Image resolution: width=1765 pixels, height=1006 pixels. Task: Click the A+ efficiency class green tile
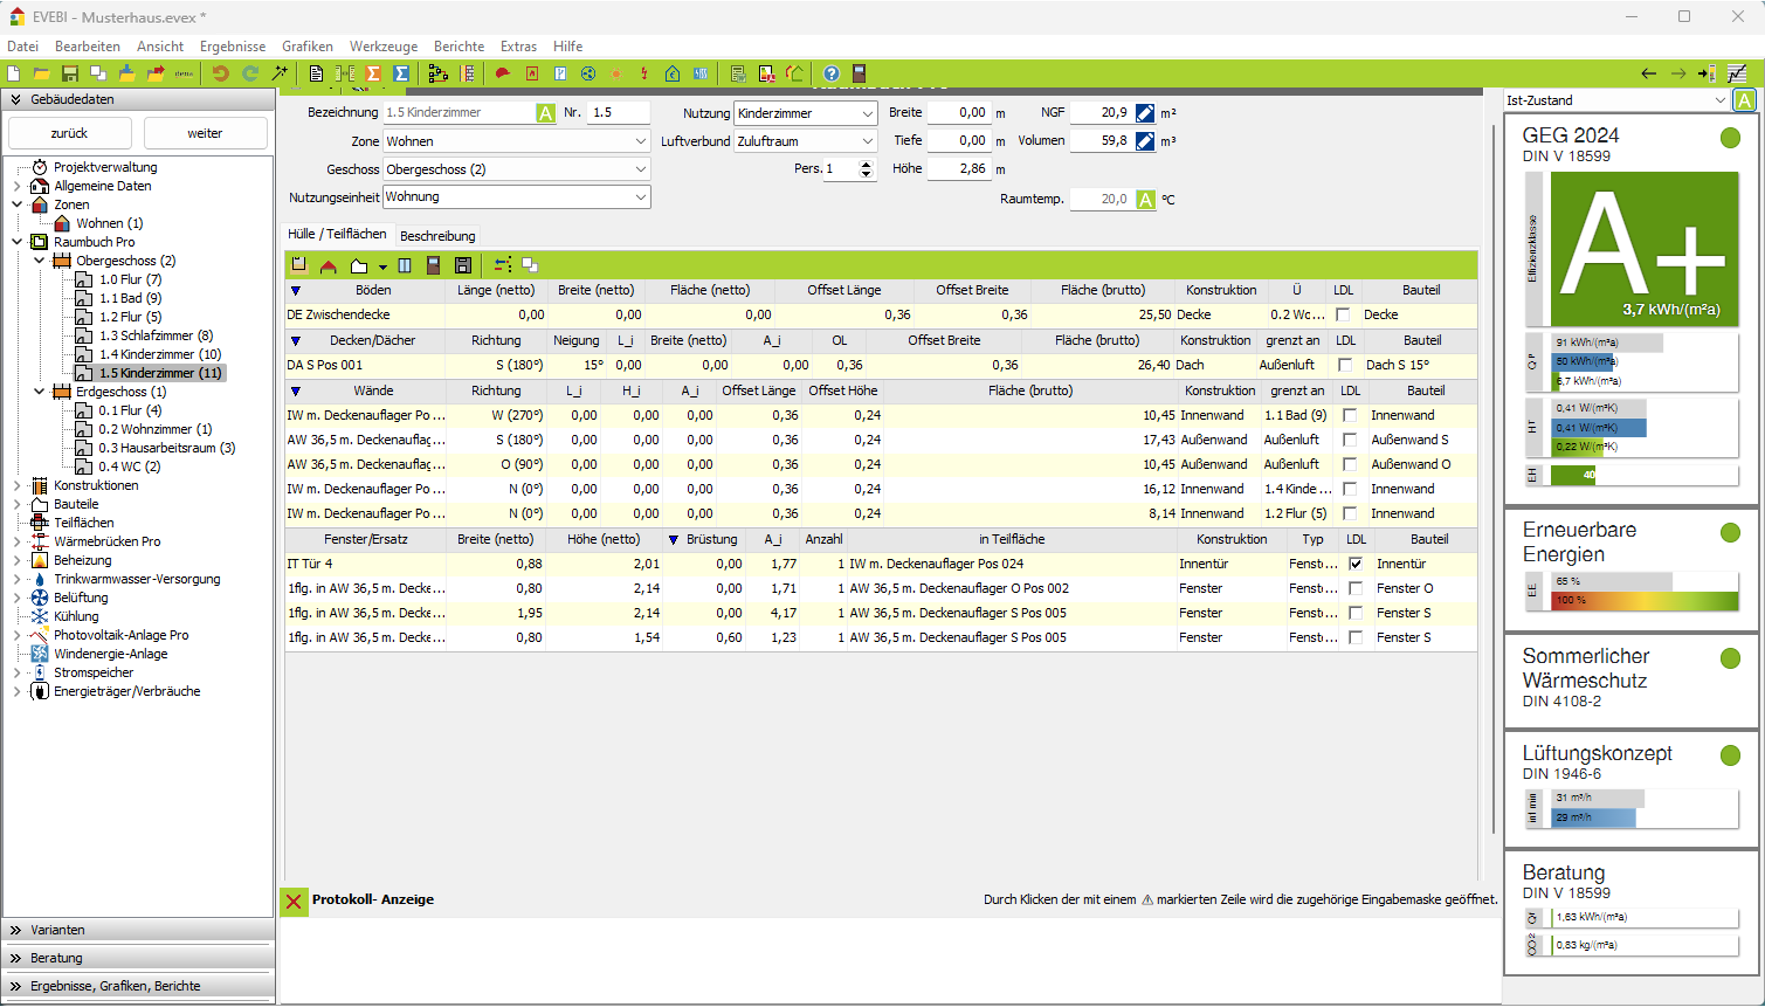(x=1644, y=248)
